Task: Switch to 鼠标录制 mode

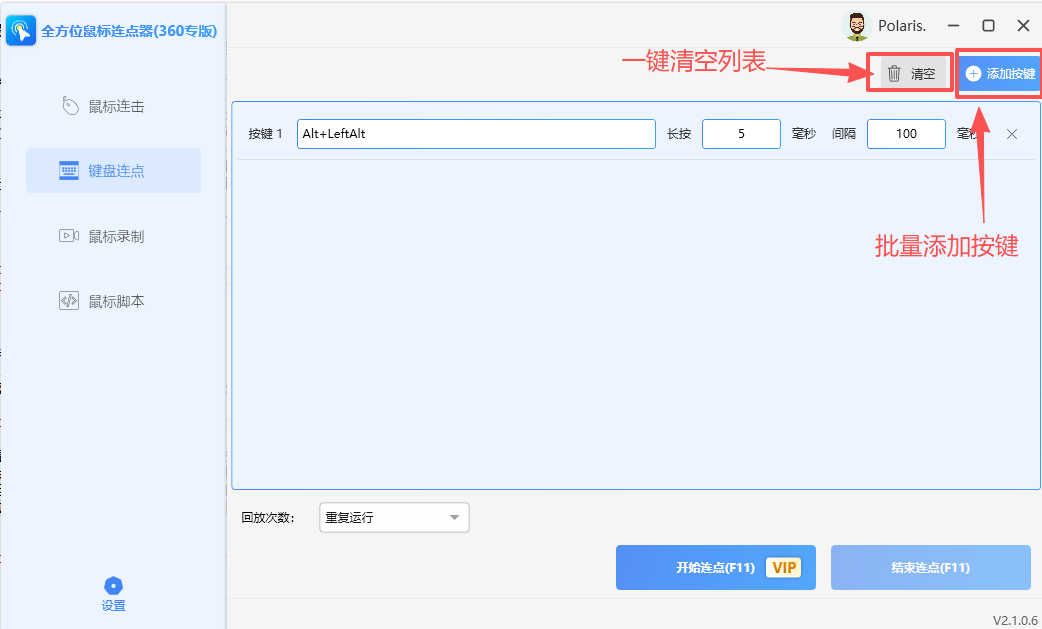Action: pyautogui.click(x=113, y=236)
